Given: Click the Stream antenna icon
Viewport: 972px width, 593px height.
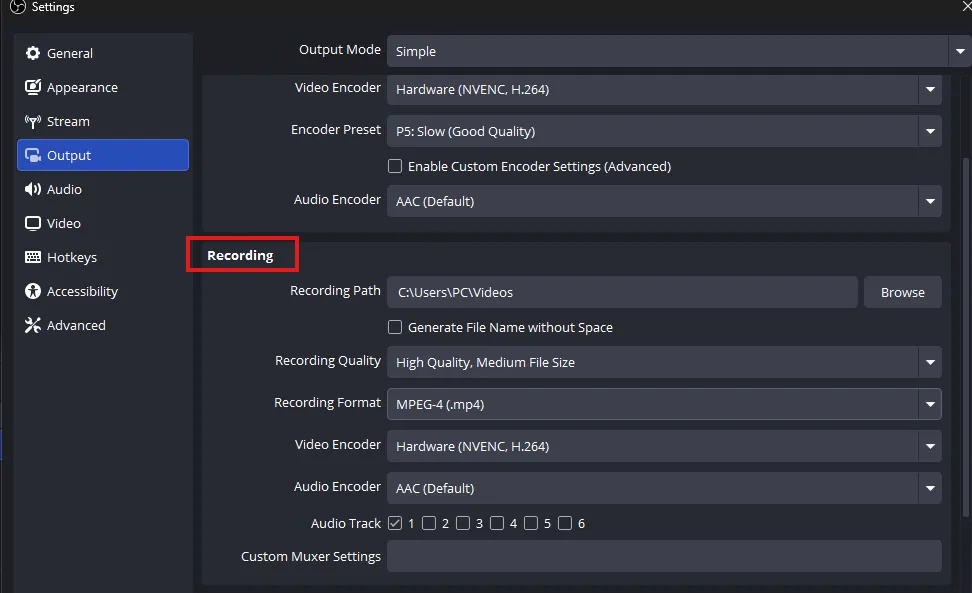Looking at the screenshot, I should [x=33, y=121].
